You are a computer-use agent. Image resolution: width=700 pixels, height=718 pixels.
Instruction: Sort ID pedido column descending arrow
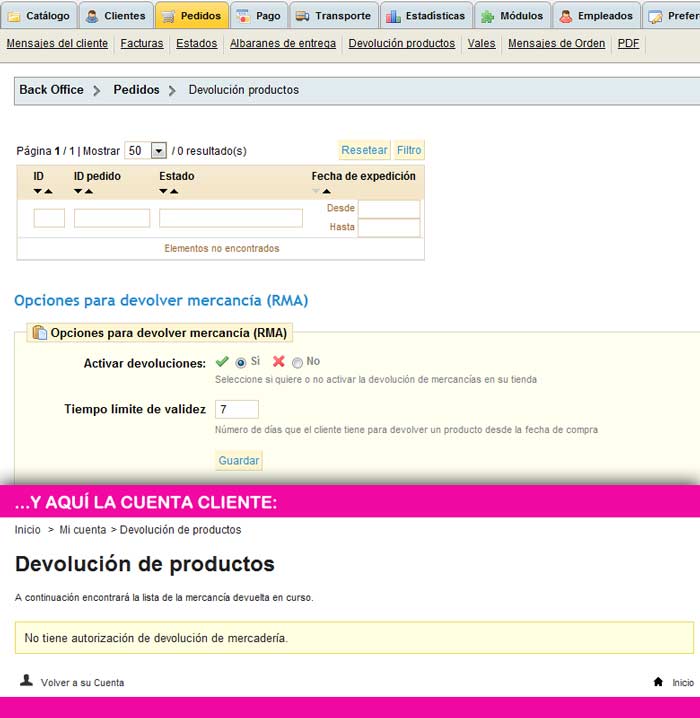(78, 191)
